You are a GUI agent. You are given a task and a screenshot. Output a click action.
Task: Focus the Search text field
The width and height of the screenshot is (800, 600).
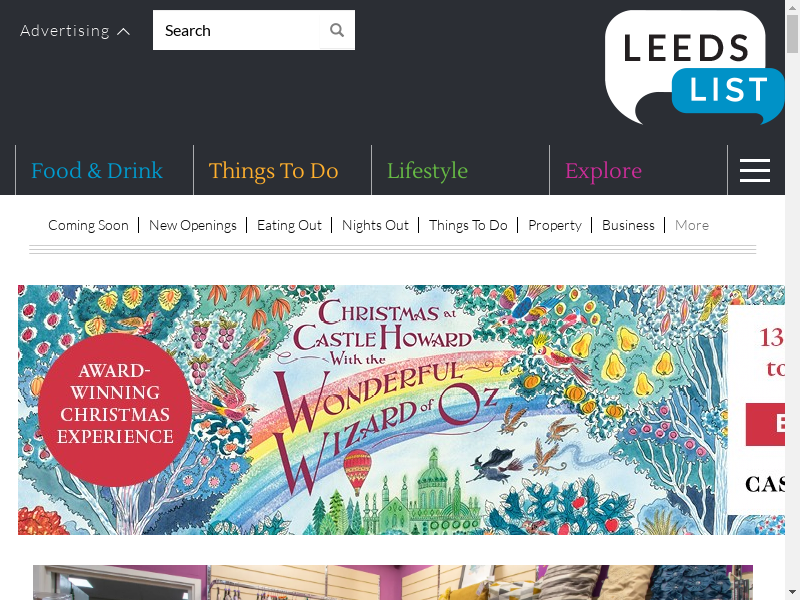[x=236, y=30]
